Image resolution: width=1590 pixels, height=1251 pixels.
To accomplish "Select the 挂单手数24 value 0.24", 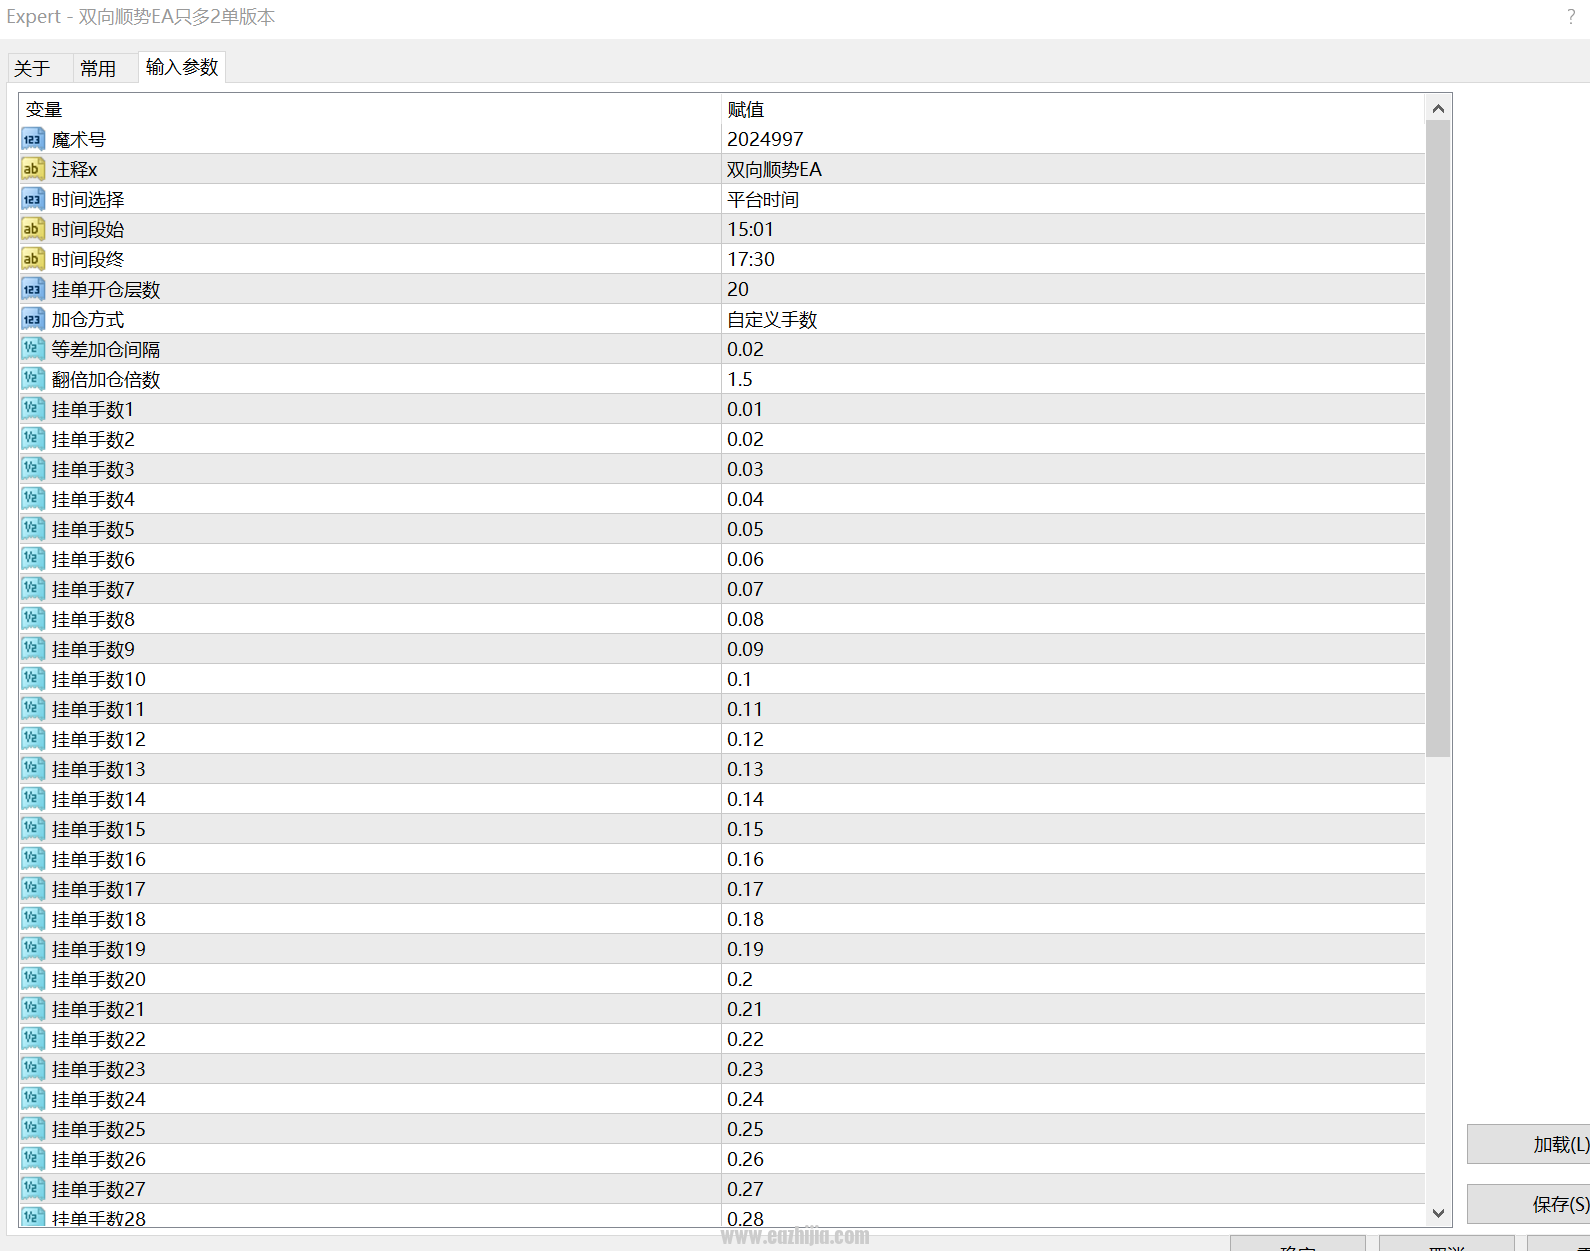I will point(745,1099).
